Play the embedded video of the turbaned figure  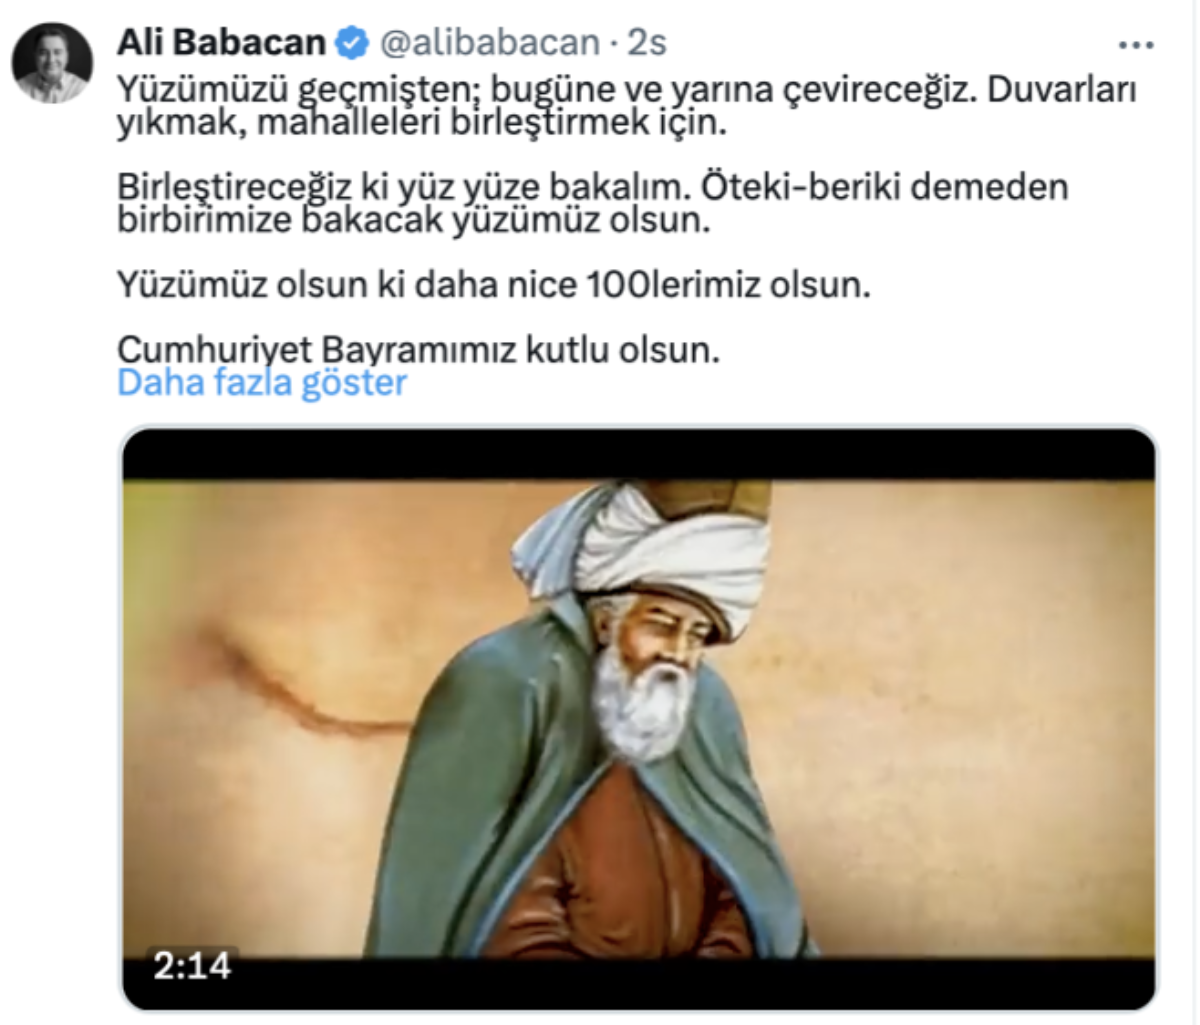(x=639, y=720)
